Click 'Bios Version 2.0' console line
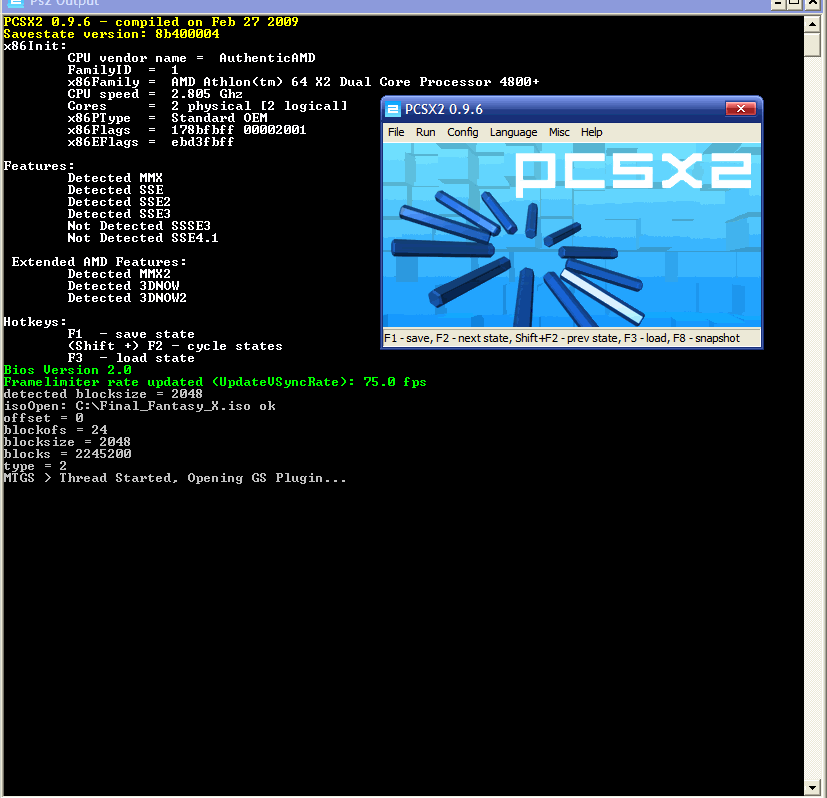Viewport: 827px width, 798px height. click(x=68, y=370)
